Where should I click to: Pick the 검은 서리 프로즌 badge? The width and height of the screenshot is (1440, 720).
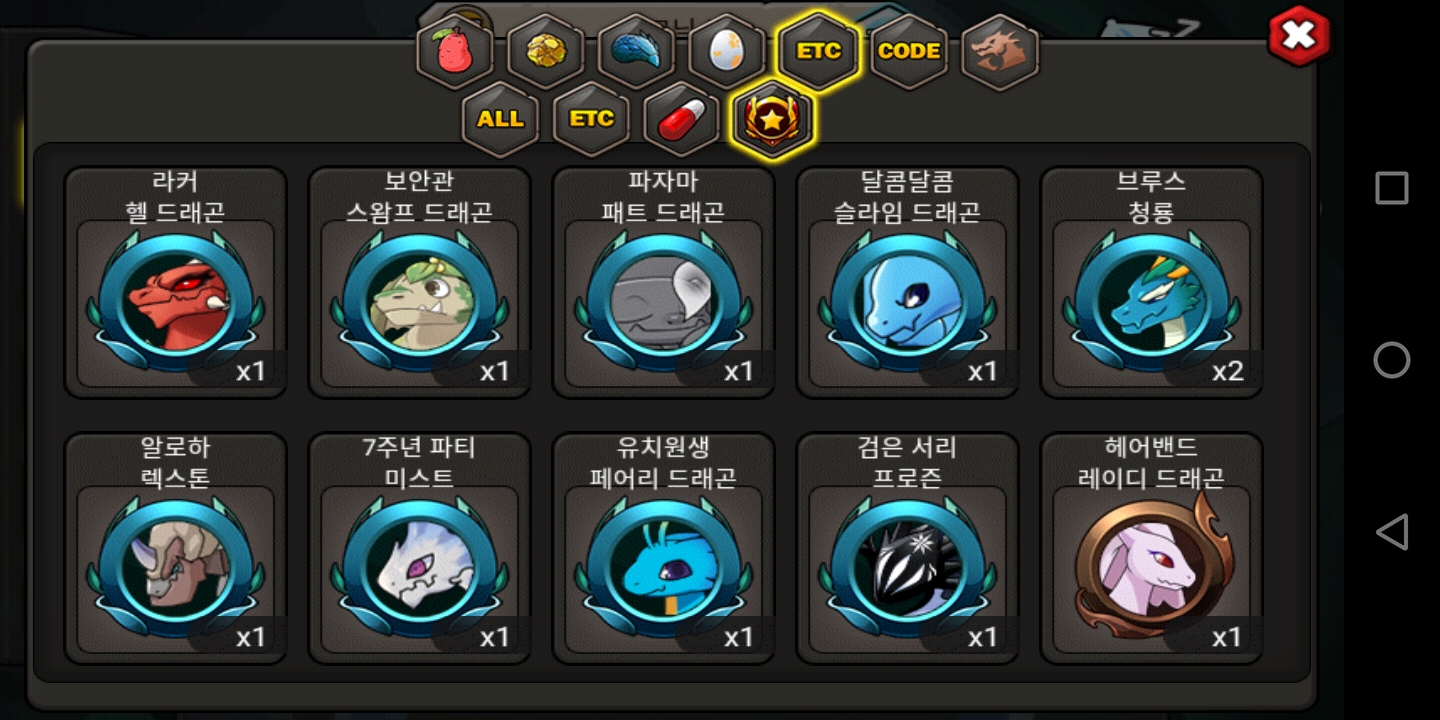pyautogui.click(x=908, y=548)
